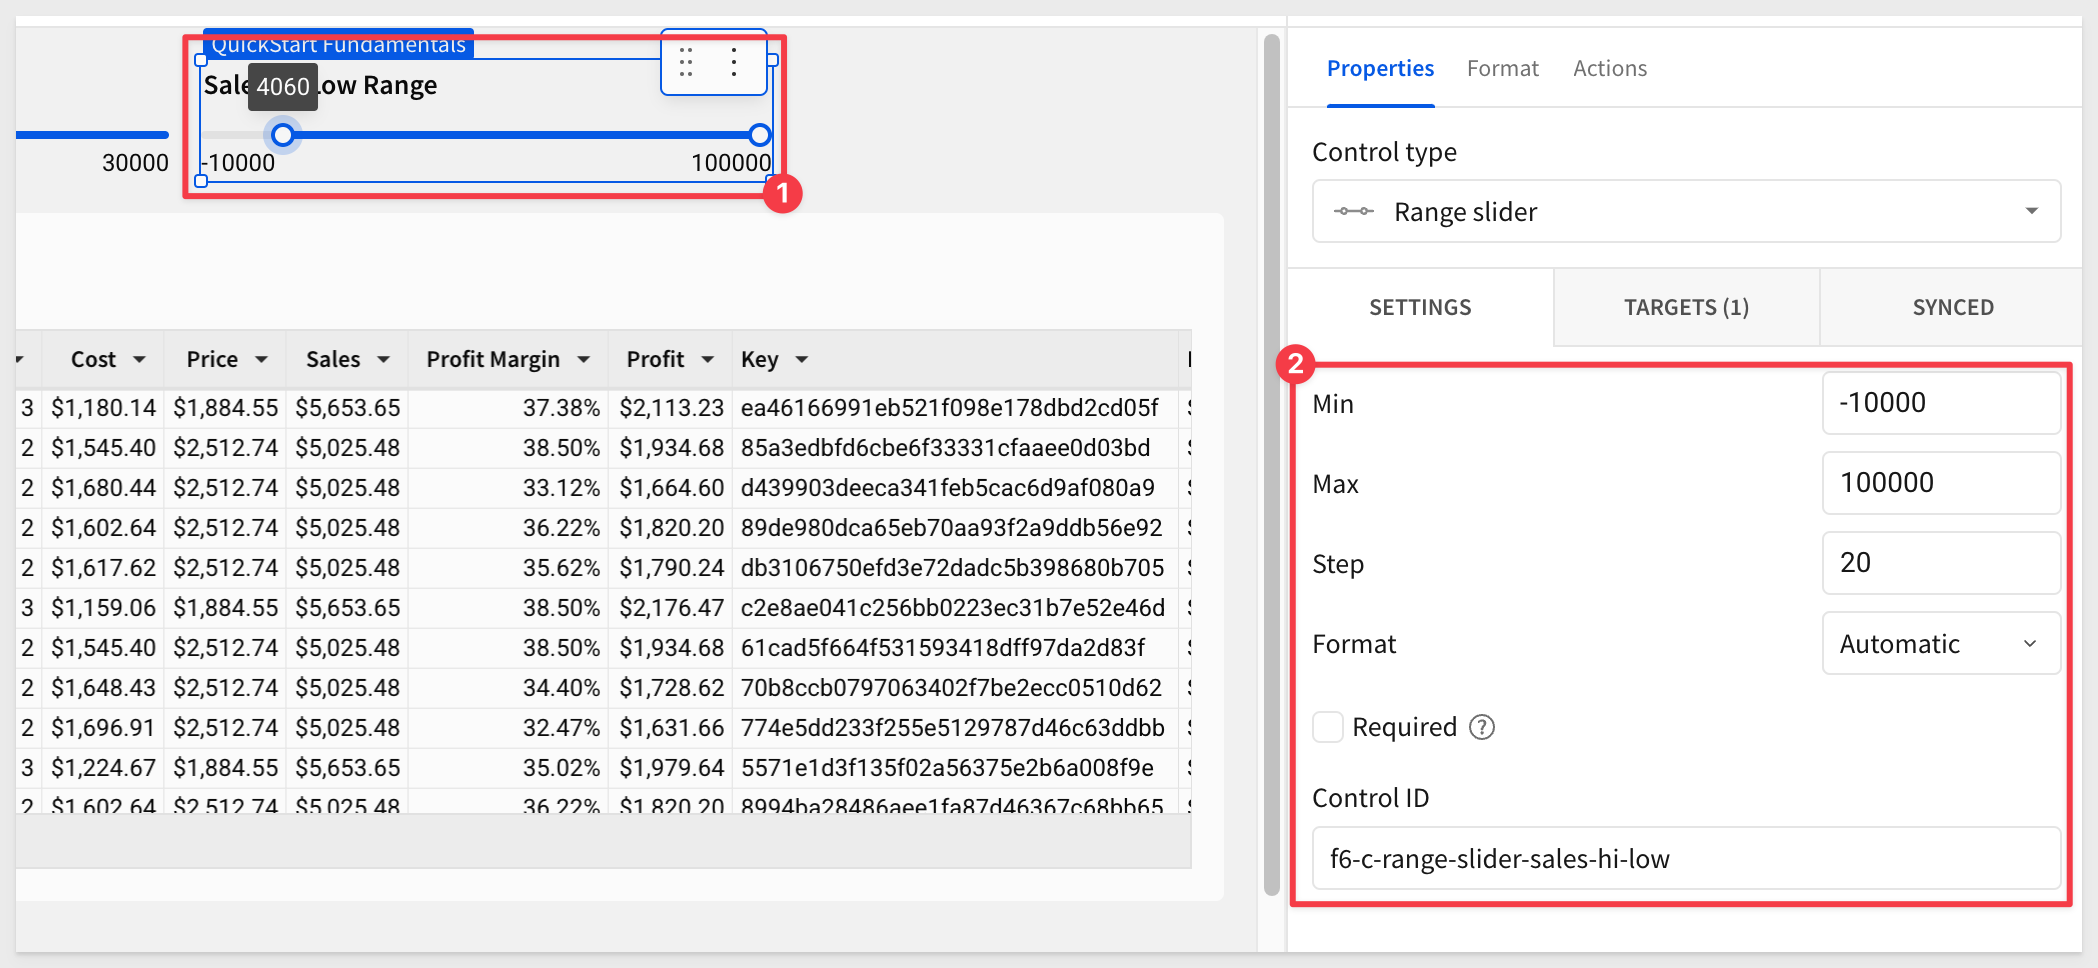
Task: Open the TARGETS (1) section
Action: tap(1686, 307)
